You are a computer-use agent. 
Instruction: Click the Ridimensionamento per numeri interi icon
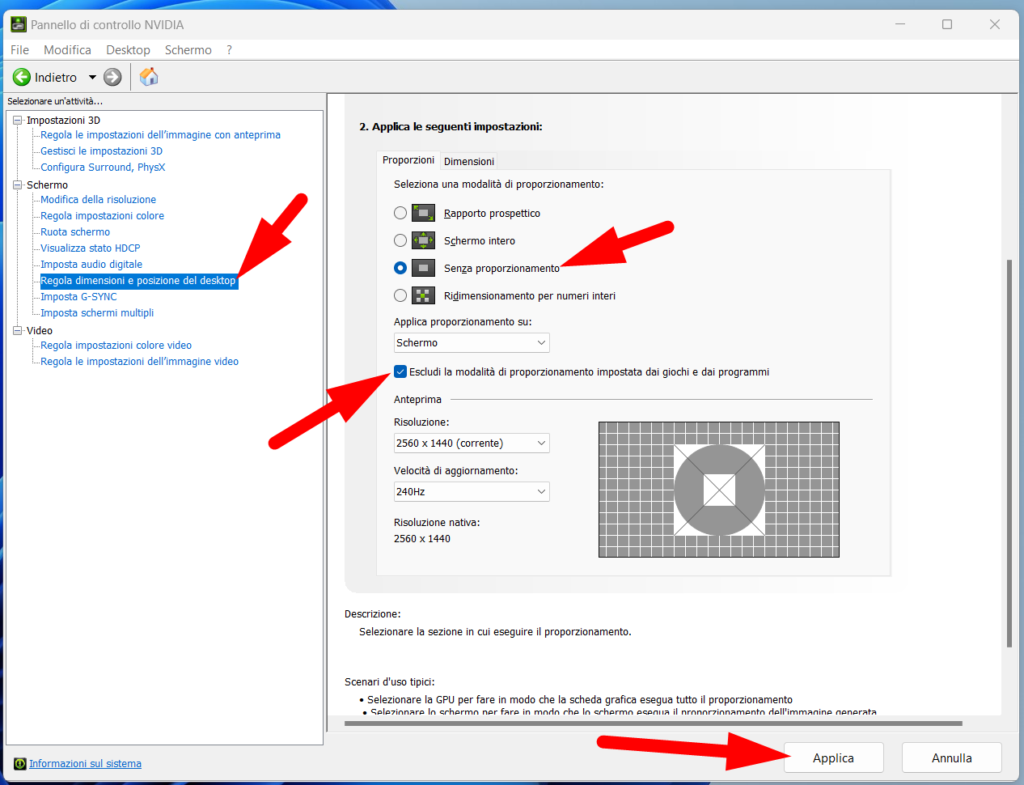[423, 296]
